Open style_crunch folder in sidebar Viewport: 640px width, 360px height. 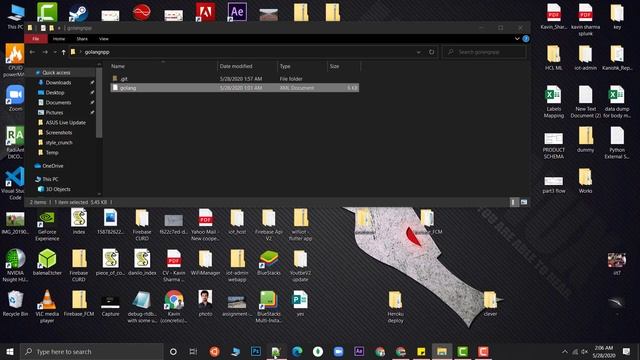[59, 143]
